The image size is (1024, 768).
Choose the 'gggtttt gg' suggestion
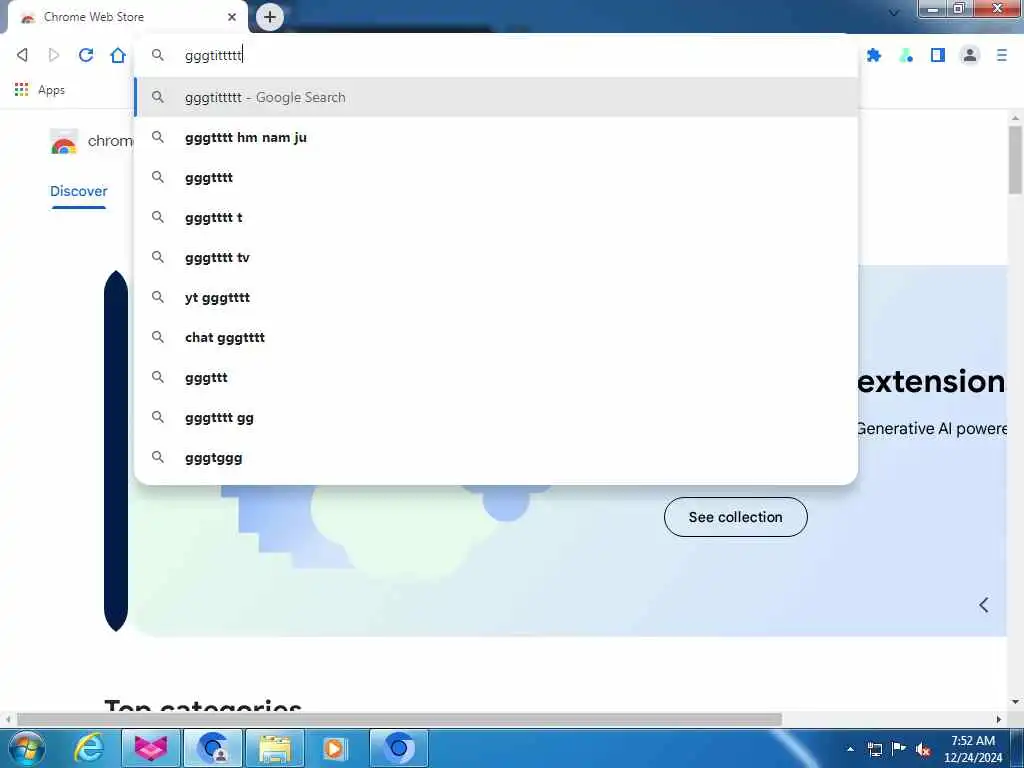[496, 417]
